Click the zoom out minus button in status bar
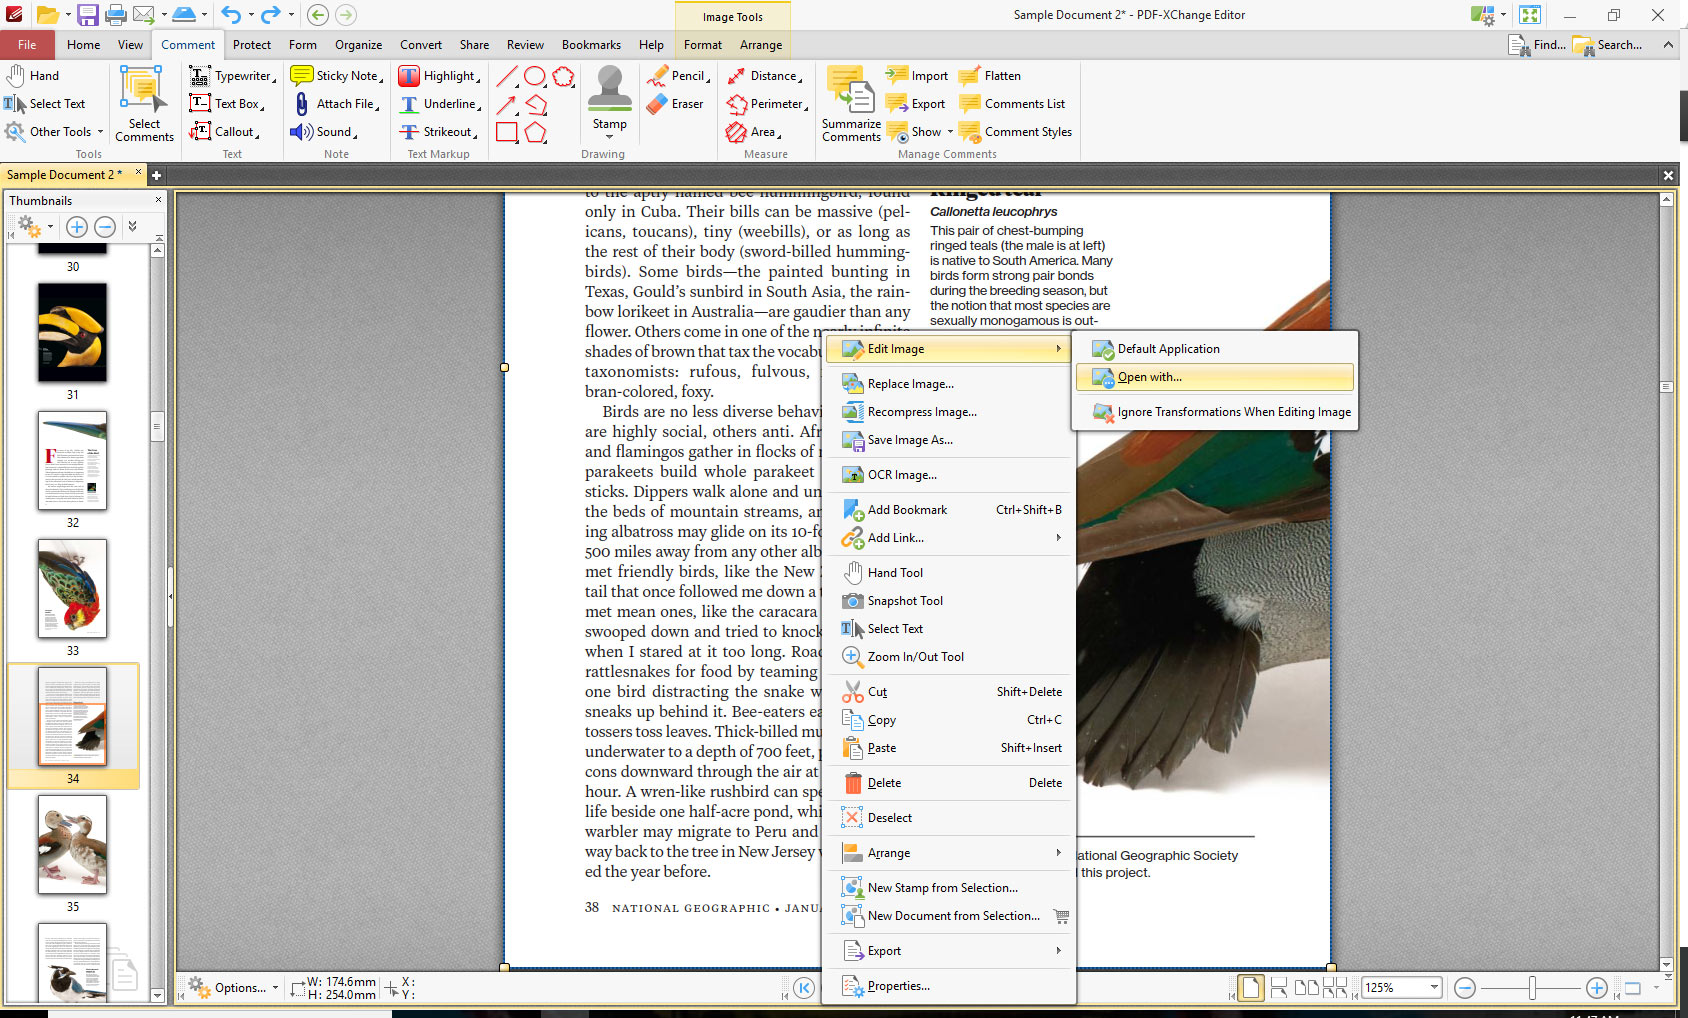Image resolution: width=1688 pixels, height=1018 pixels. [x=1465, y=988]
